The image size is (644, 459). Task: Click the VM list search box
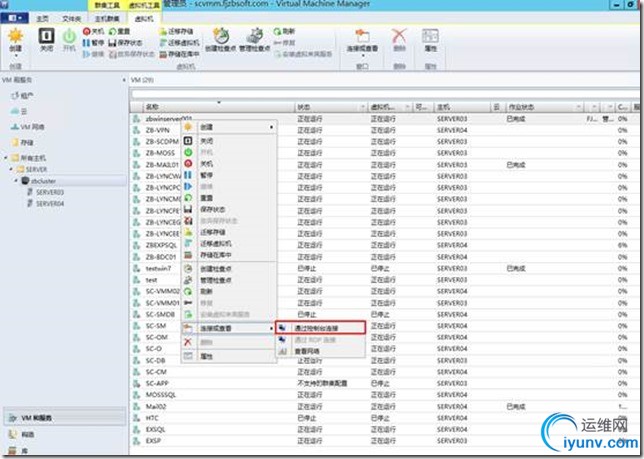click(x=384, y=94)
